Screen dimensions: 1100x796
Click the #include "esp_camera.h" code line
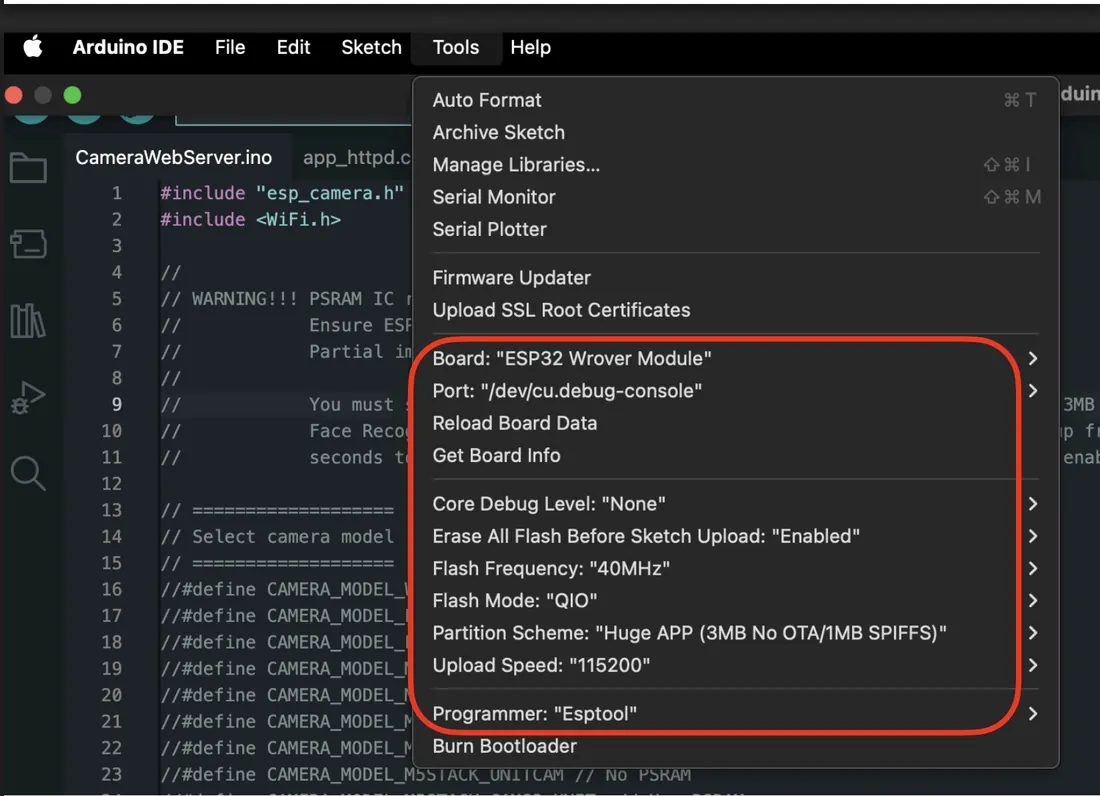point(282,193)
